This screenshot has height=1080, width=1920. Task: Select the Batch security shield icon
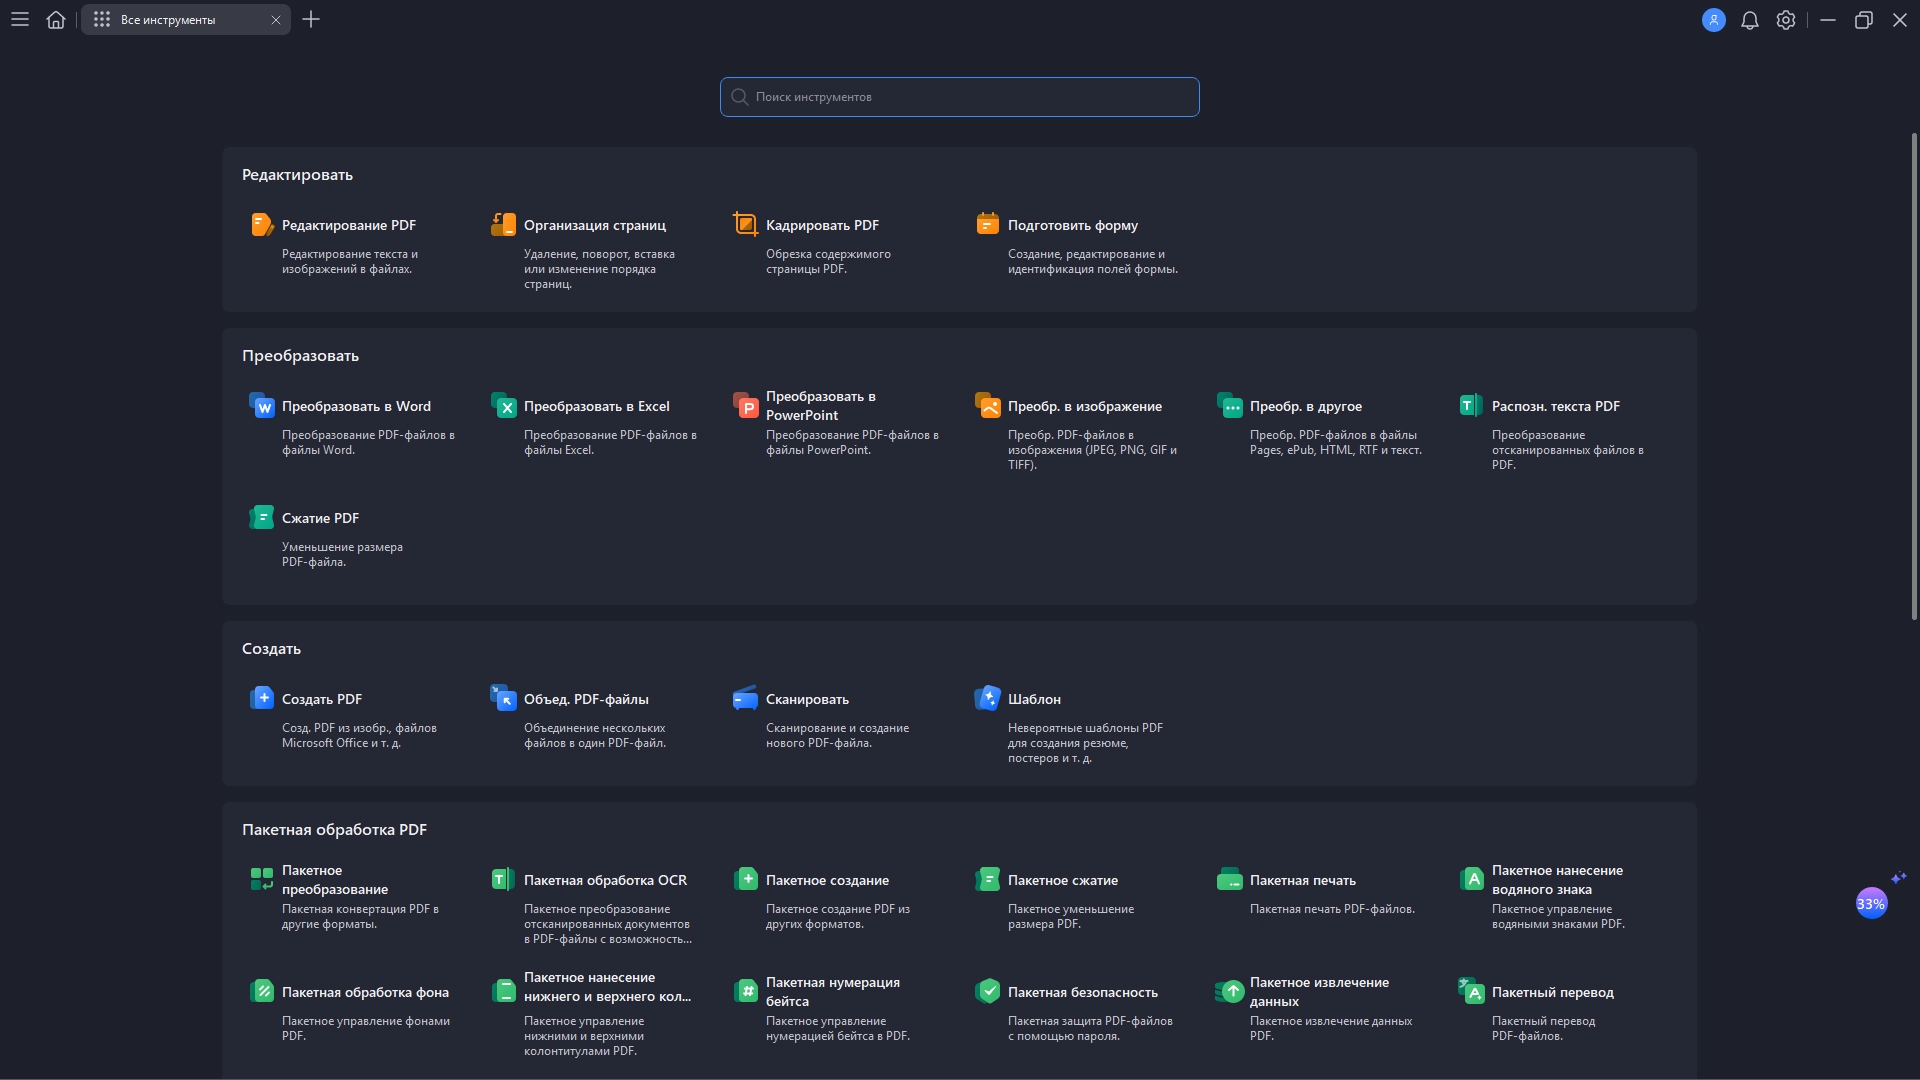click(987, 992)
